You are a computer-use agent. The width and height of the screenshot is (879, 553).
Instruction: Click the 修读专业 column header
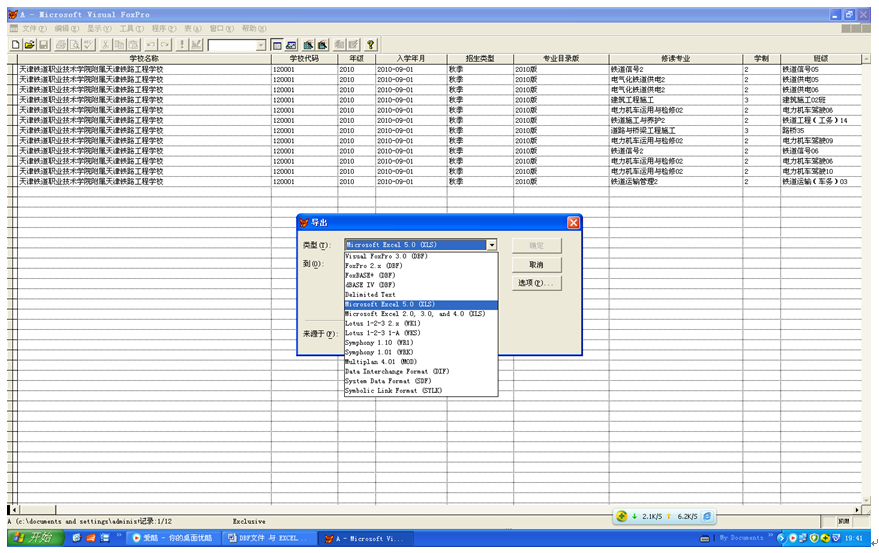pos(676,58)
